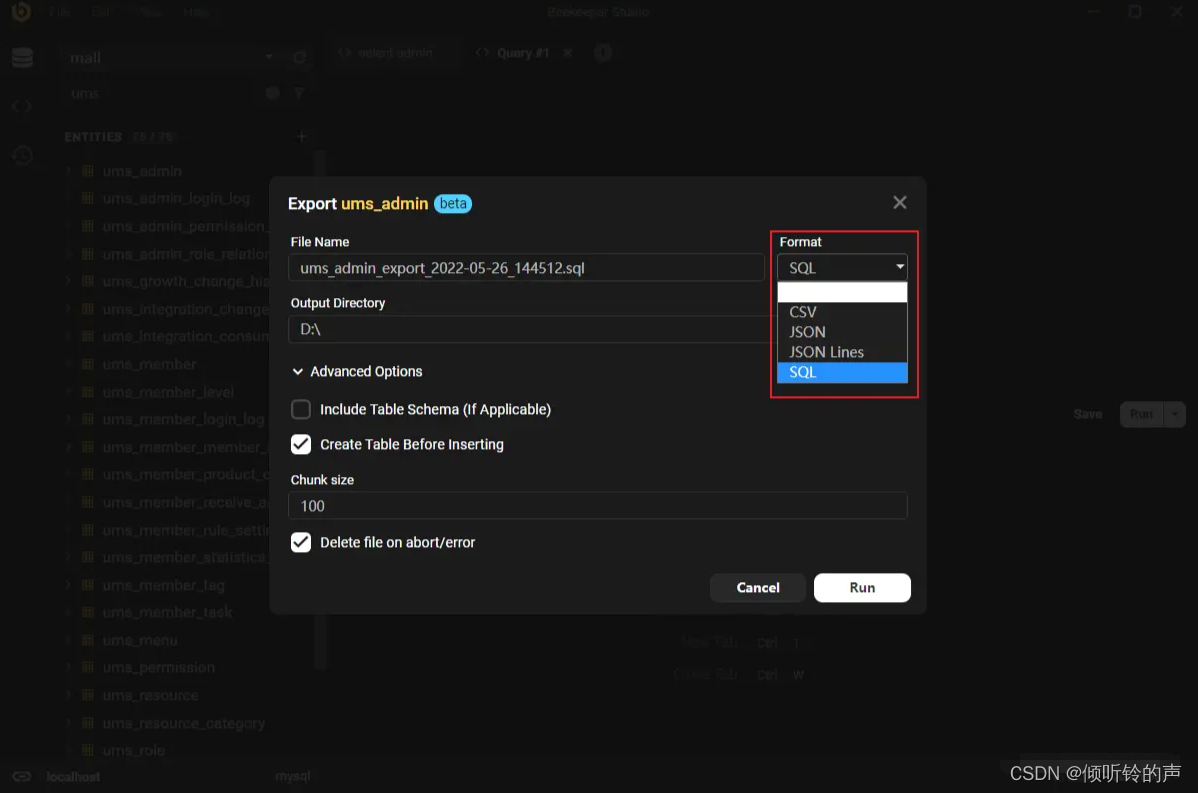Screen dimensions: 1198x793
Task: Select the ums_member_statistics row
Action: click(184, 558)
